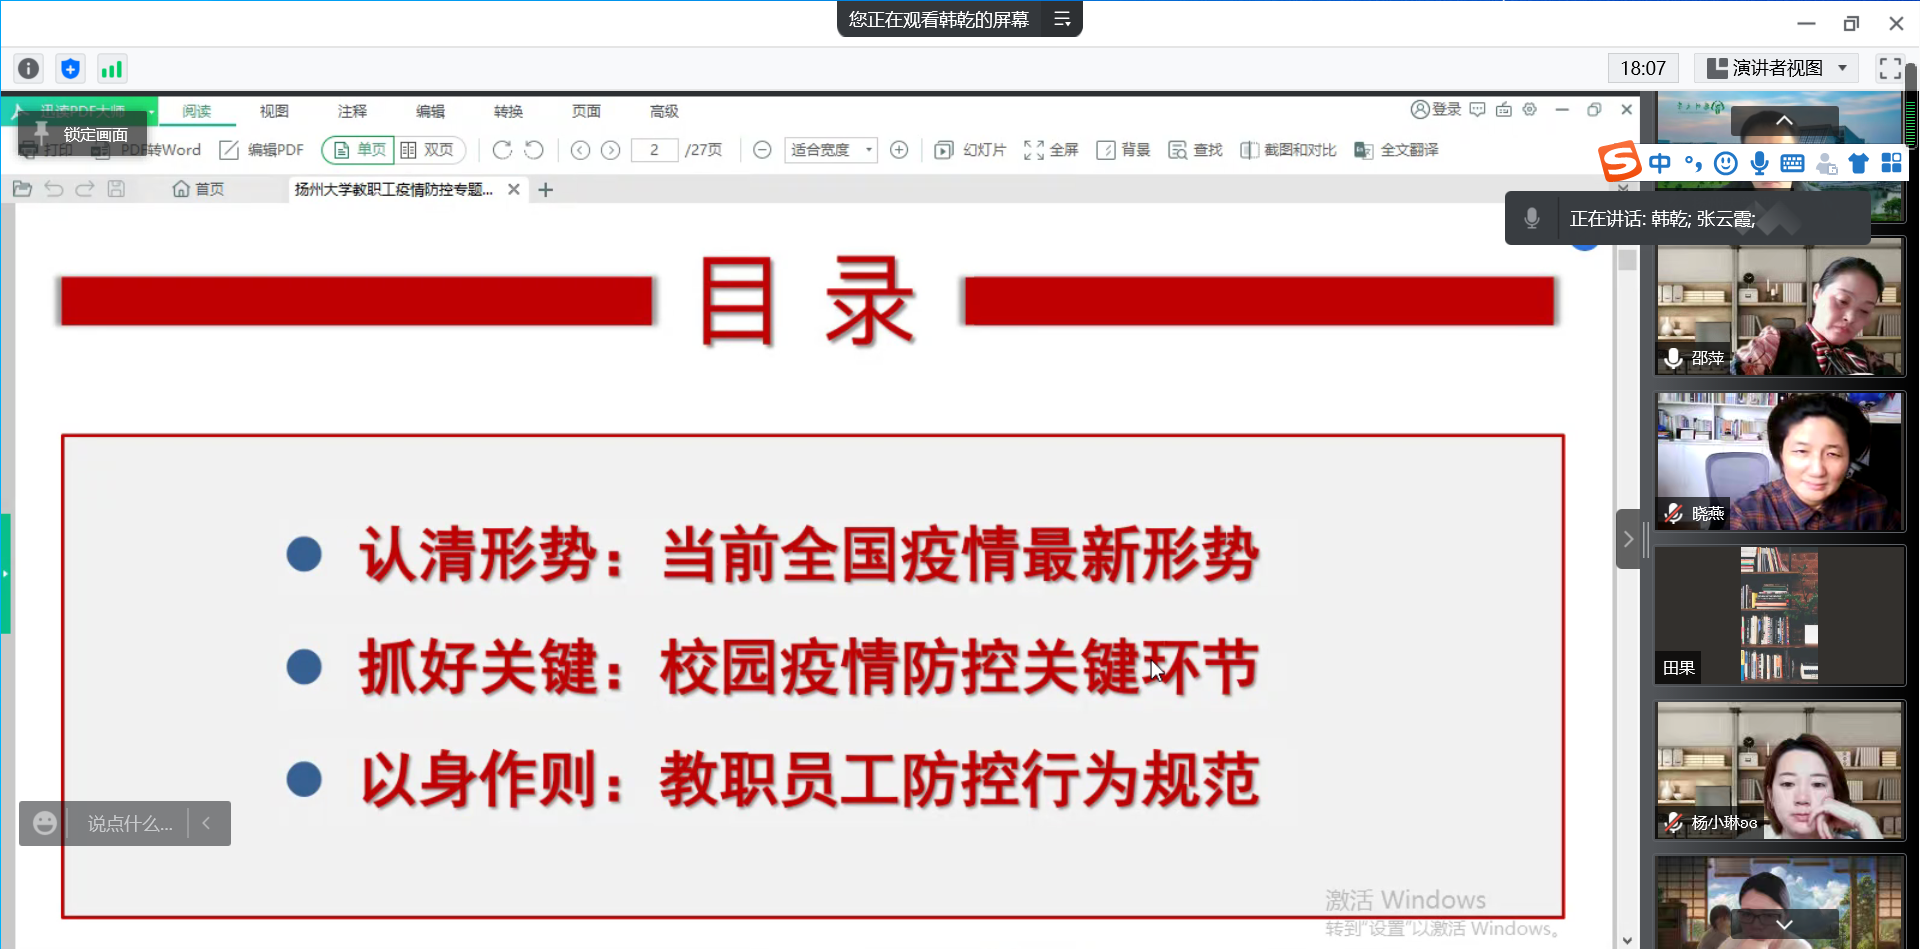Switch to double page view 双页

[428, 150]
